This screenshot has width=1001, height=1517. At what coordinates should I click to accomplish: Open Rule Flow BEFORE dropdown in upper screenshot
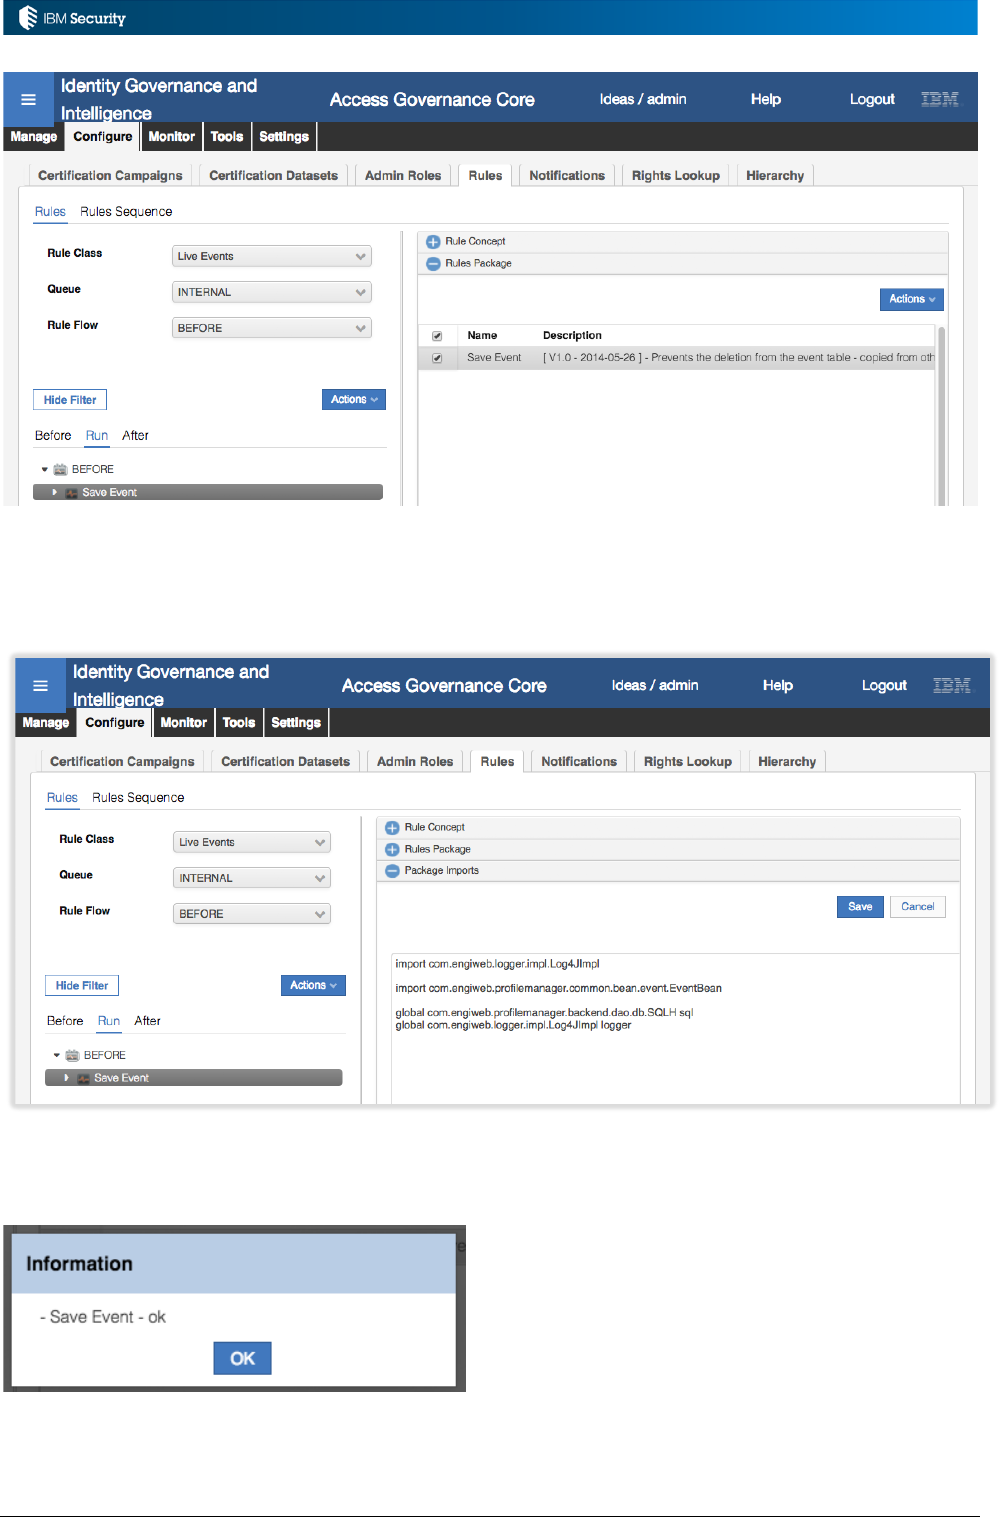pos(272,328)
